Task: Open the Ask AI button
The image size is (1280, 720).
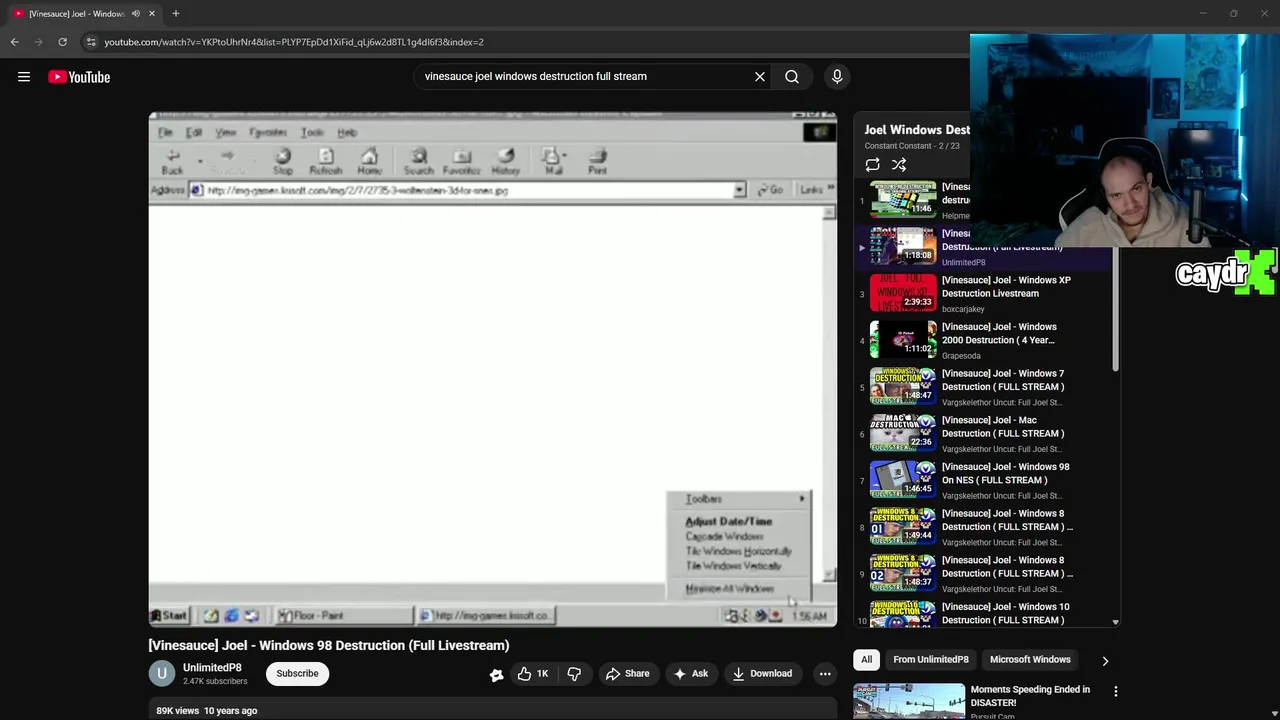Action: point(691,674)
